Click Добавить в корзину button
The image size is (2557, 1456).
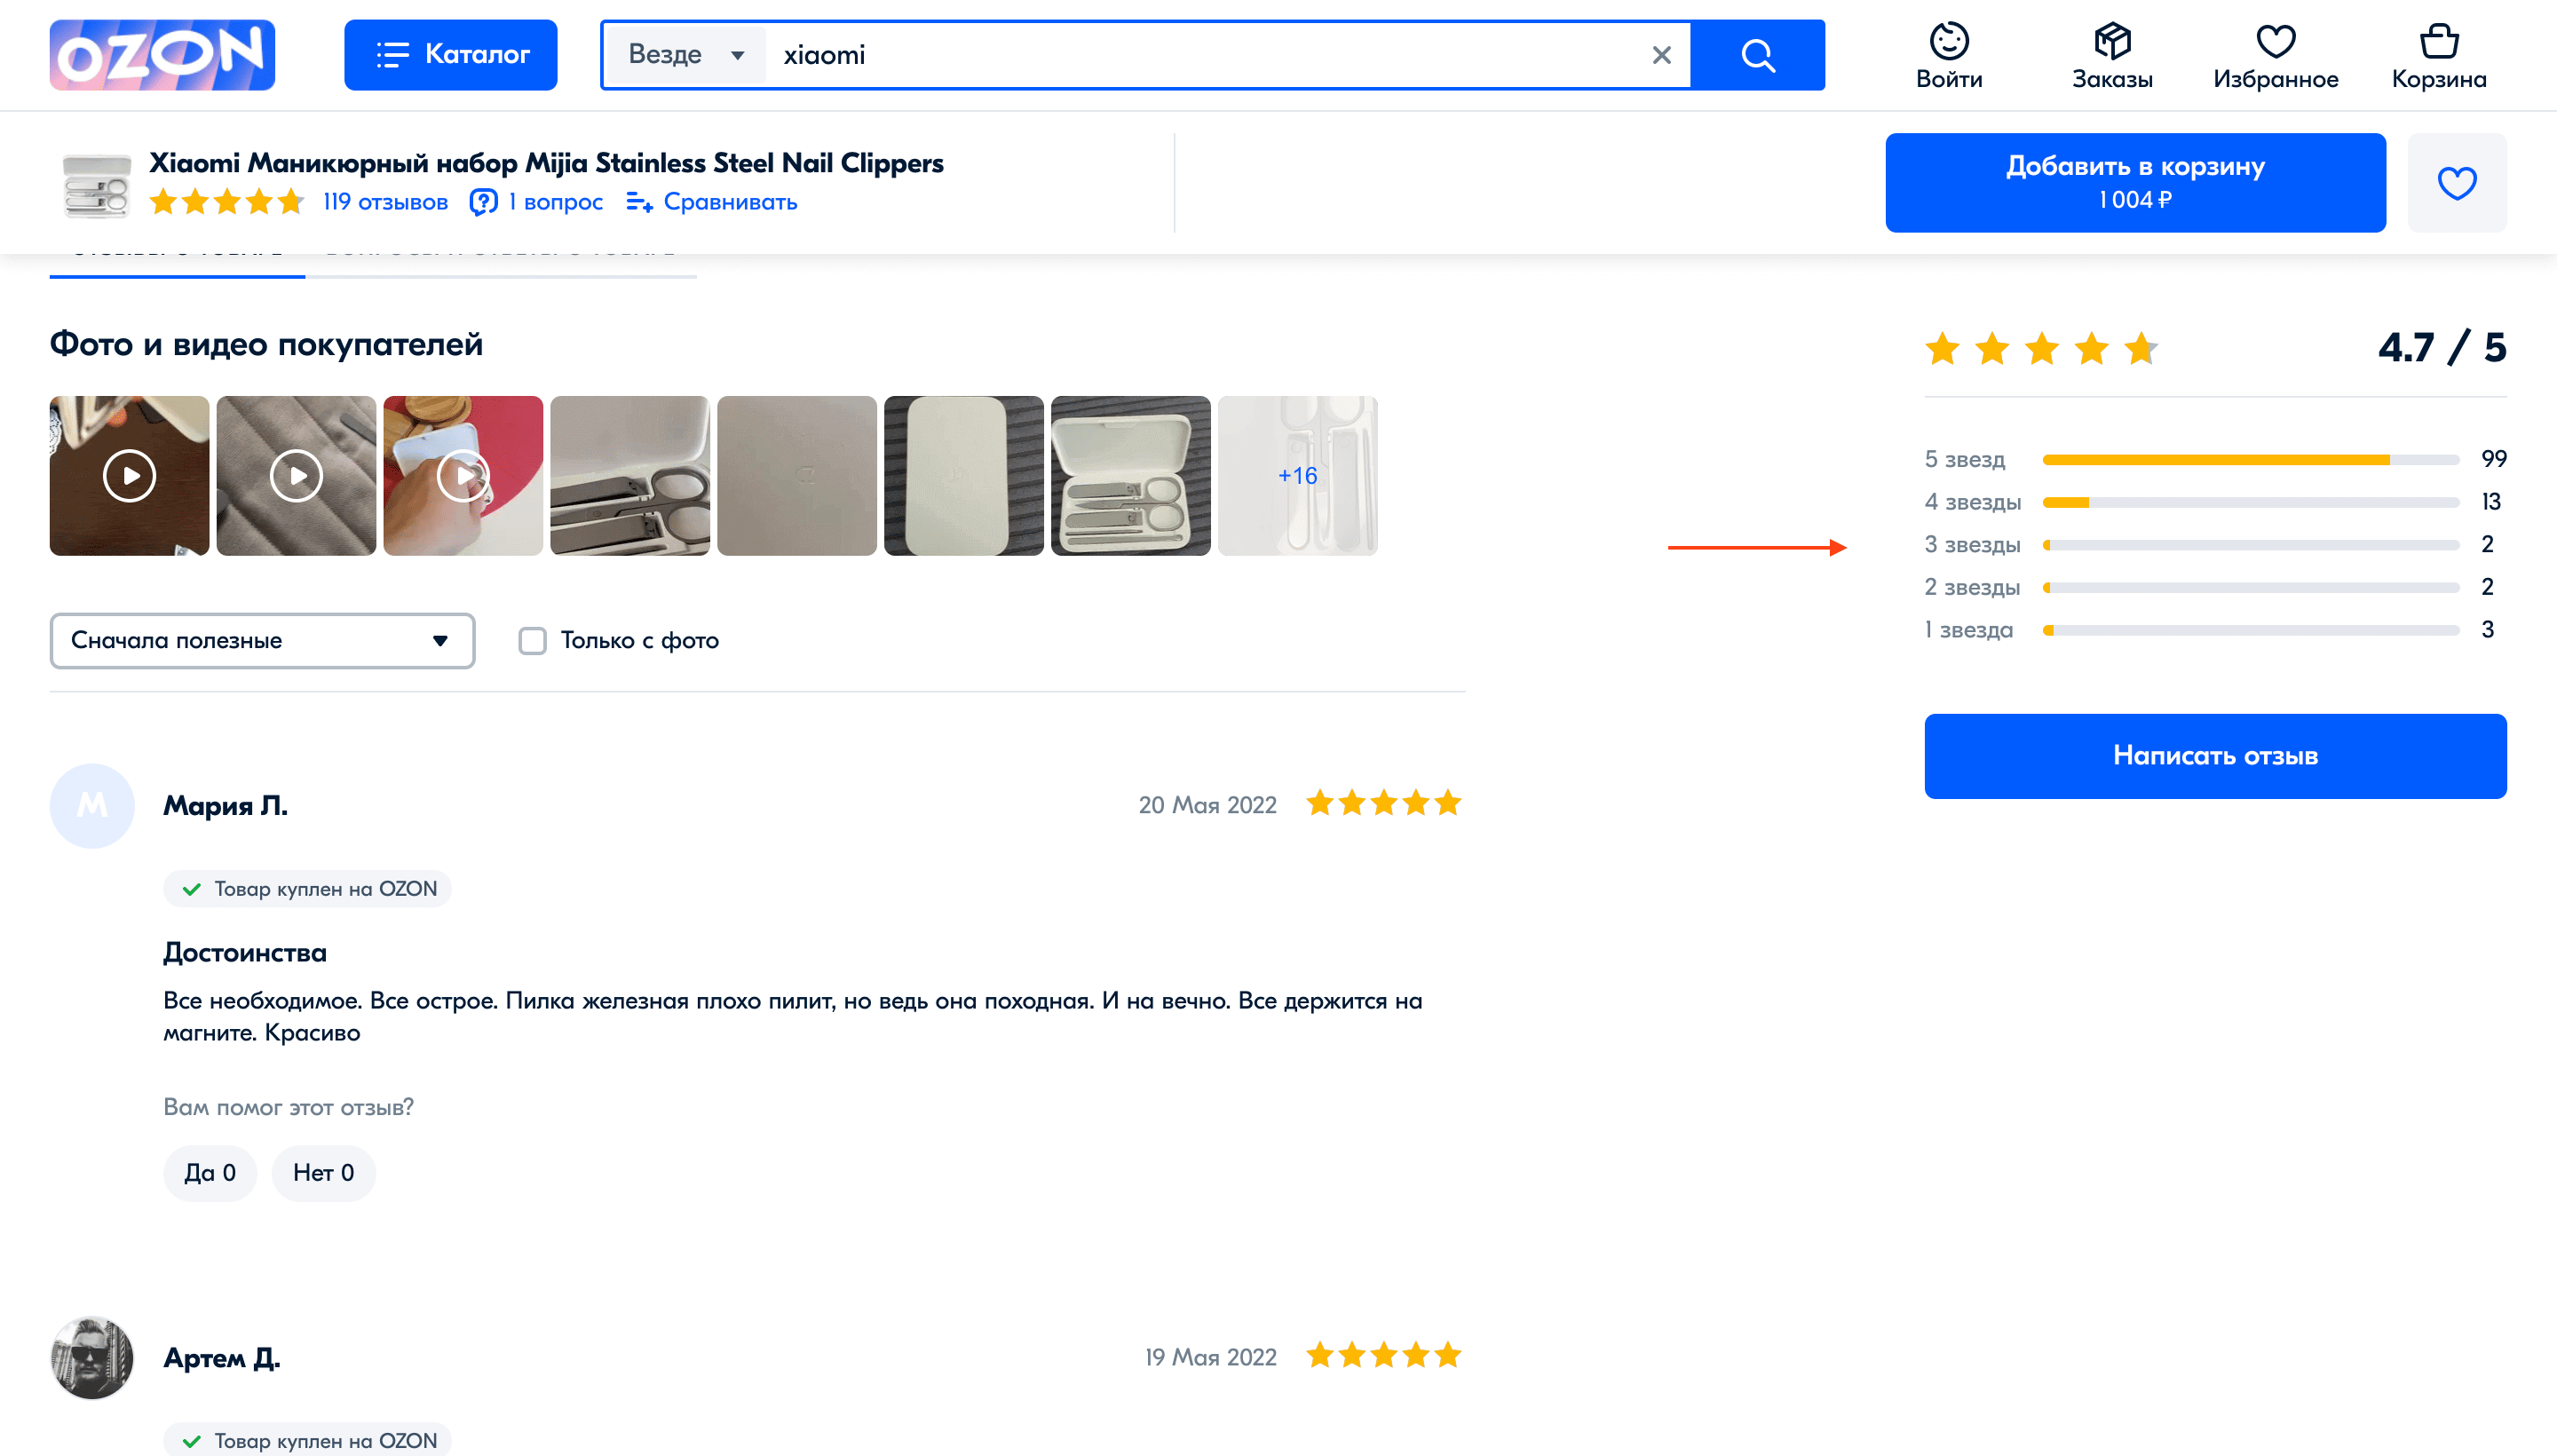click(2134, 183)
